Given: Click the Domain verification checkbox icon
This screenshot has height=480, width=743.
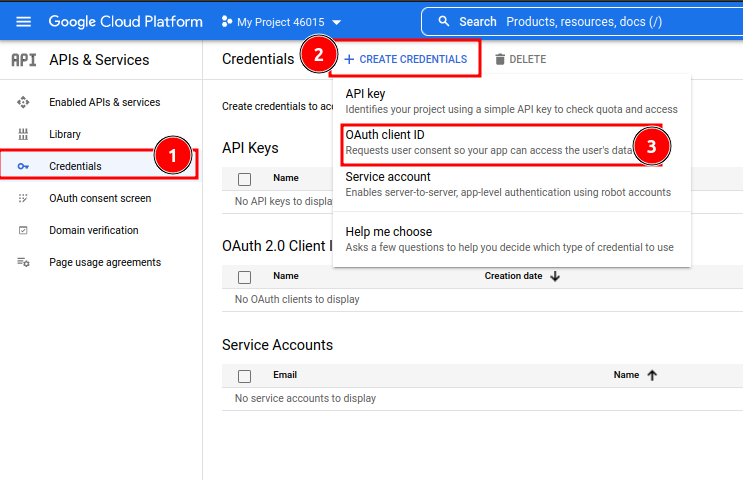Looking at the screenshot, I should click(23, 230).
